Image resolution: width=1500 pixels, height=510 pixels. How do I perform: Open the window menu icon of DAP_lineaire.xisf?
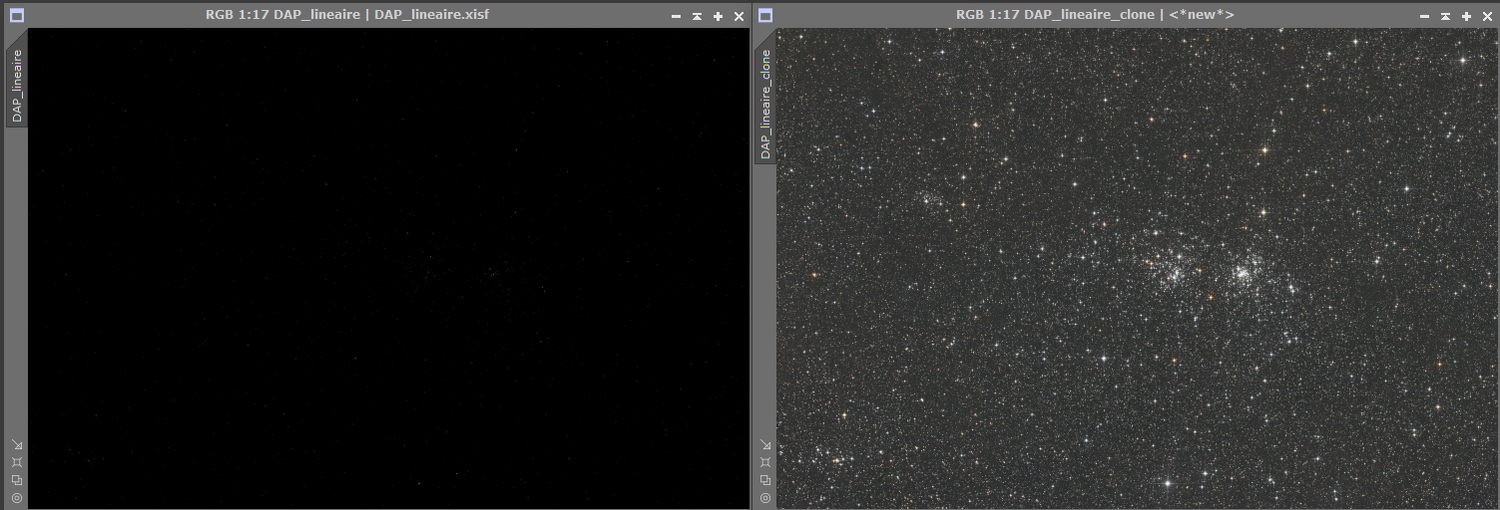(17, 15)
